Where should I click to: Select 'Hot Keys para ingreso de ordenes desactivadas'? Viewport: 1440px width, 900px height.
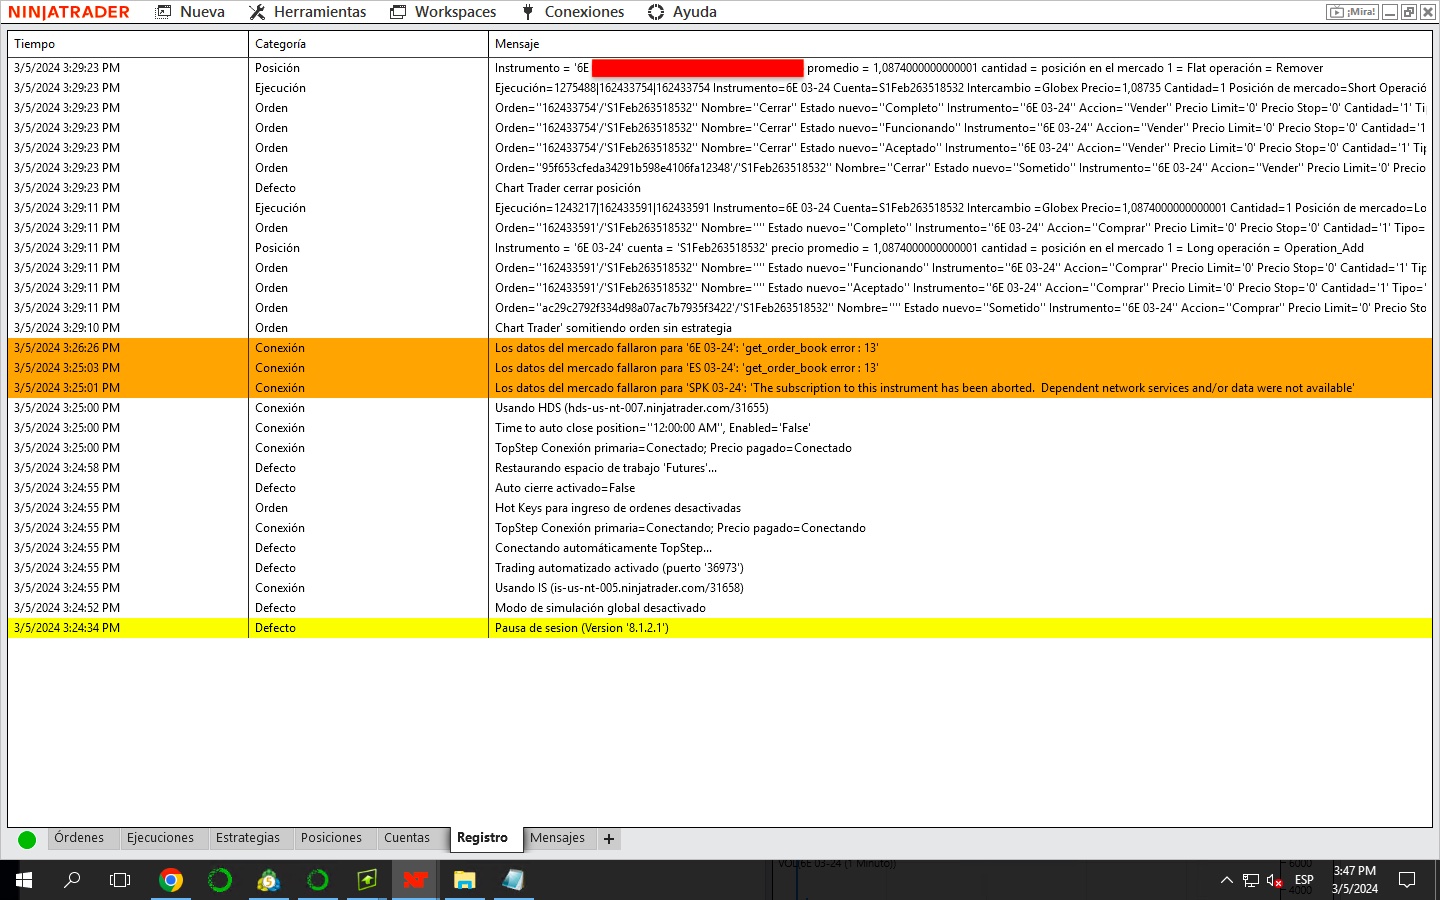coord(618,508)
